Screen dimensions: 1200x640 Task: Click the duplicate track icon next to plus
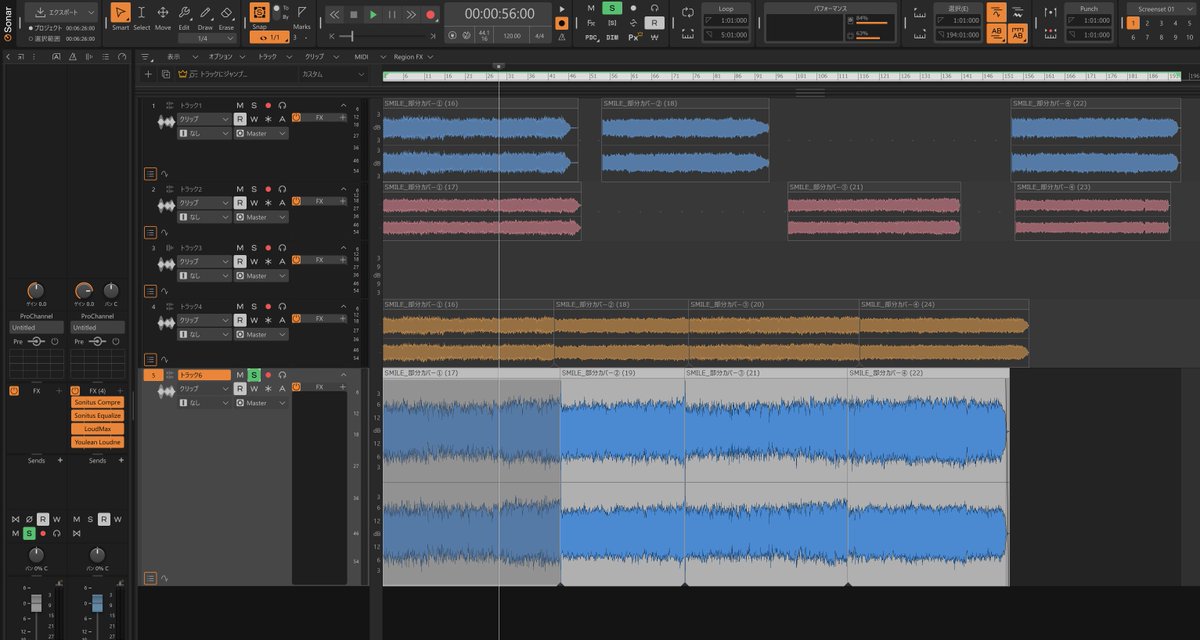click(x=165, y=74)
